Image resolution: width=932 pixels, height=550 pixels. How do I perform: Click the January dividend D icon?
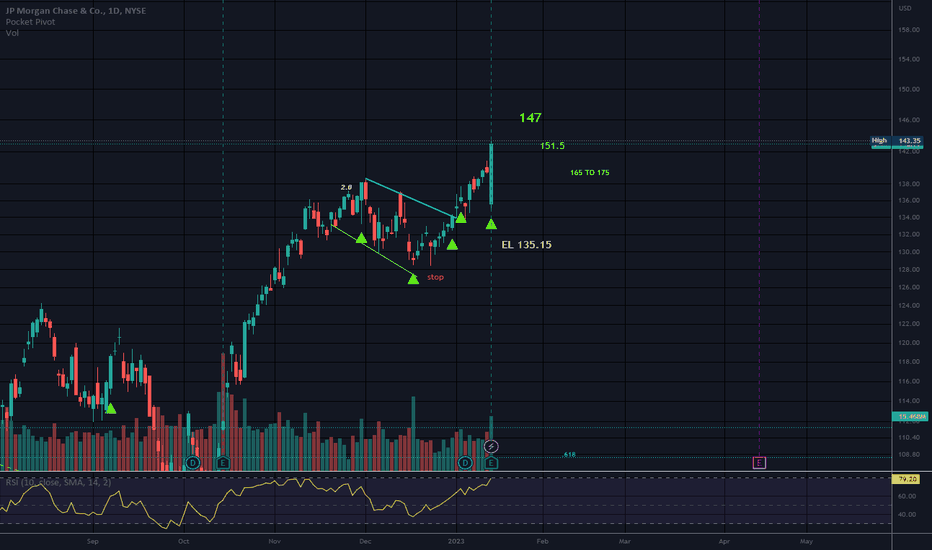[x=465, y=463]
